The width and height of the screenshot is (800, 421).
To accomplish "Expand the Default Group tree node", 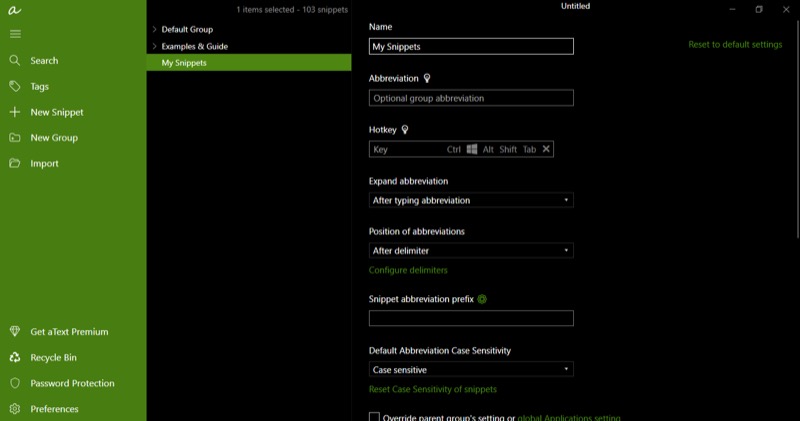I will [155, 30].
